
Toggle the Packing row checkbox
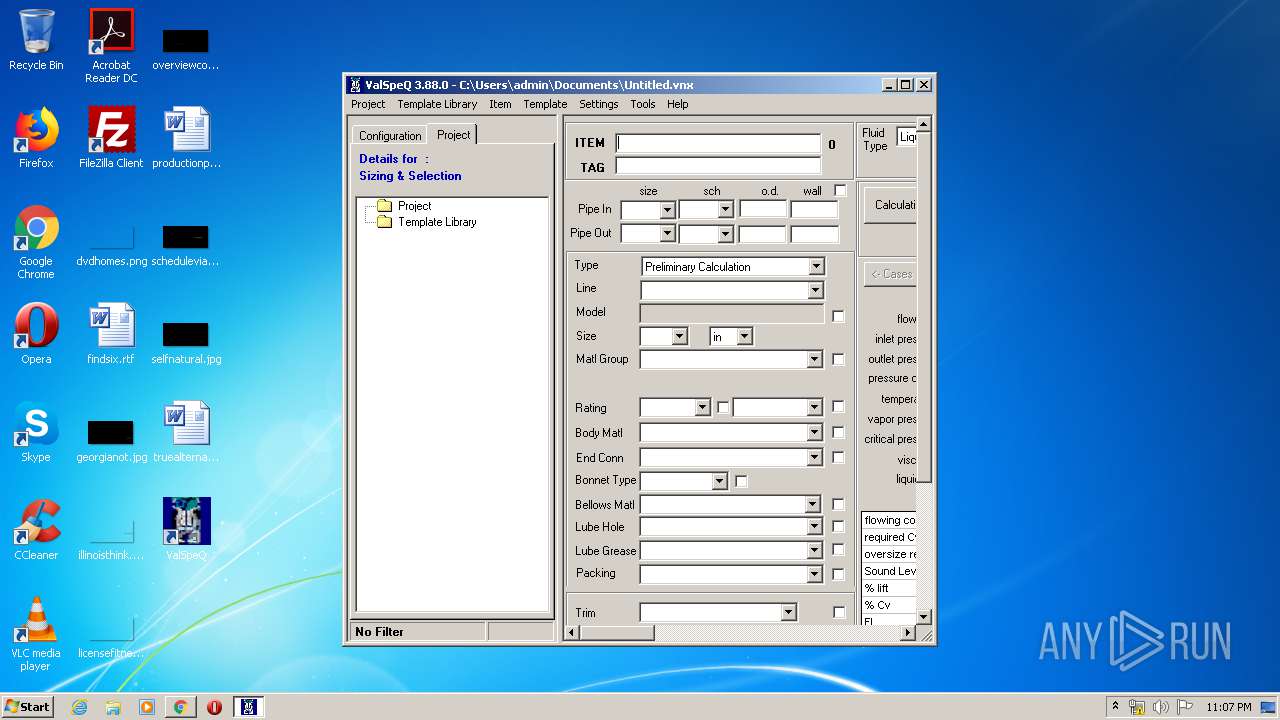tap(838, 574)
